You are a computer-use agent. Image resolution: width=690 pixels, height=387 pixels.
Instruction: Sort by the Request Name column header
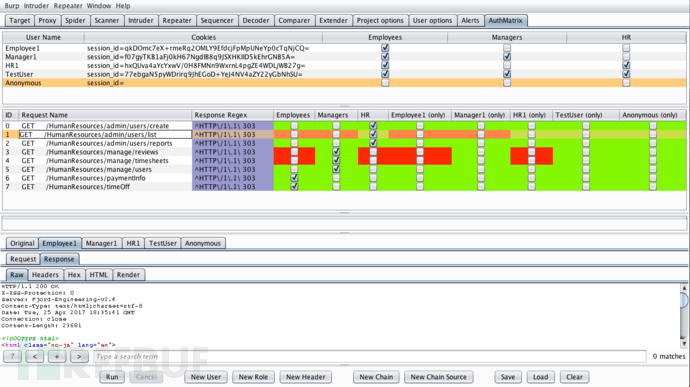tap(105, 115)
